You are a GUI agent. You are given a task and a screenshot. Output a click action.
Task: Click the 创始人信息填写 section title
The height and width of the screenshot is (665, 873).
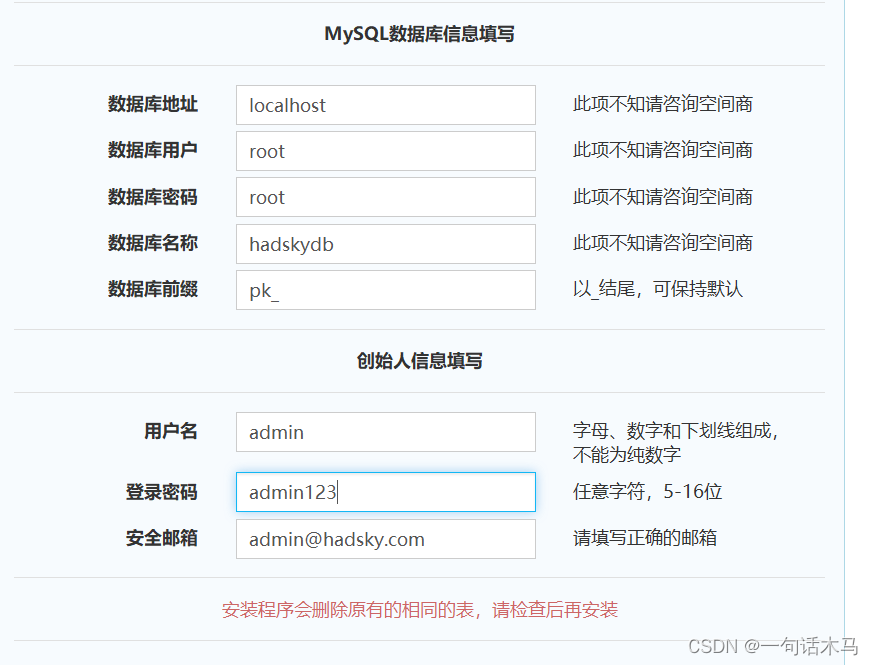tap(417, 360)
